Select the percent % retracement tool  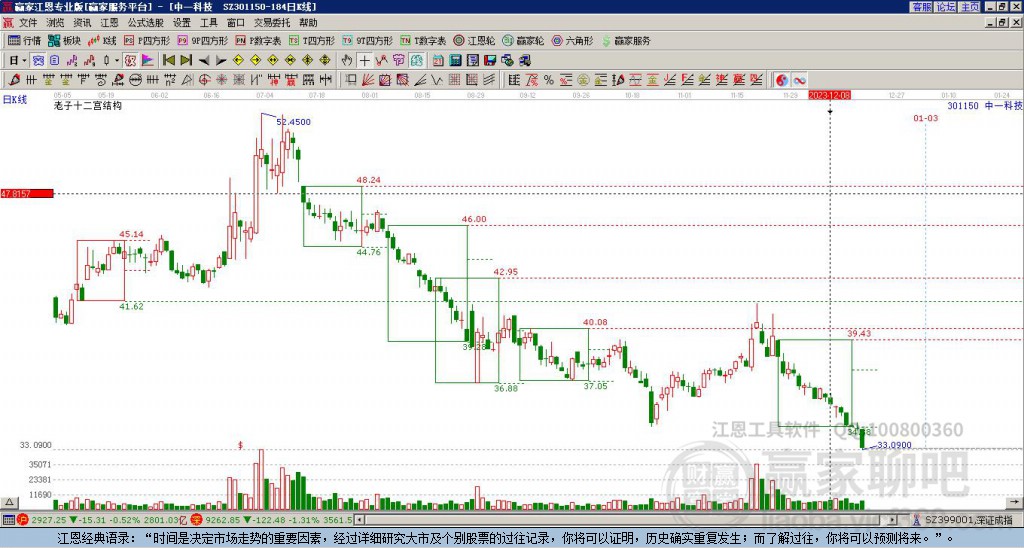point(549,80)
